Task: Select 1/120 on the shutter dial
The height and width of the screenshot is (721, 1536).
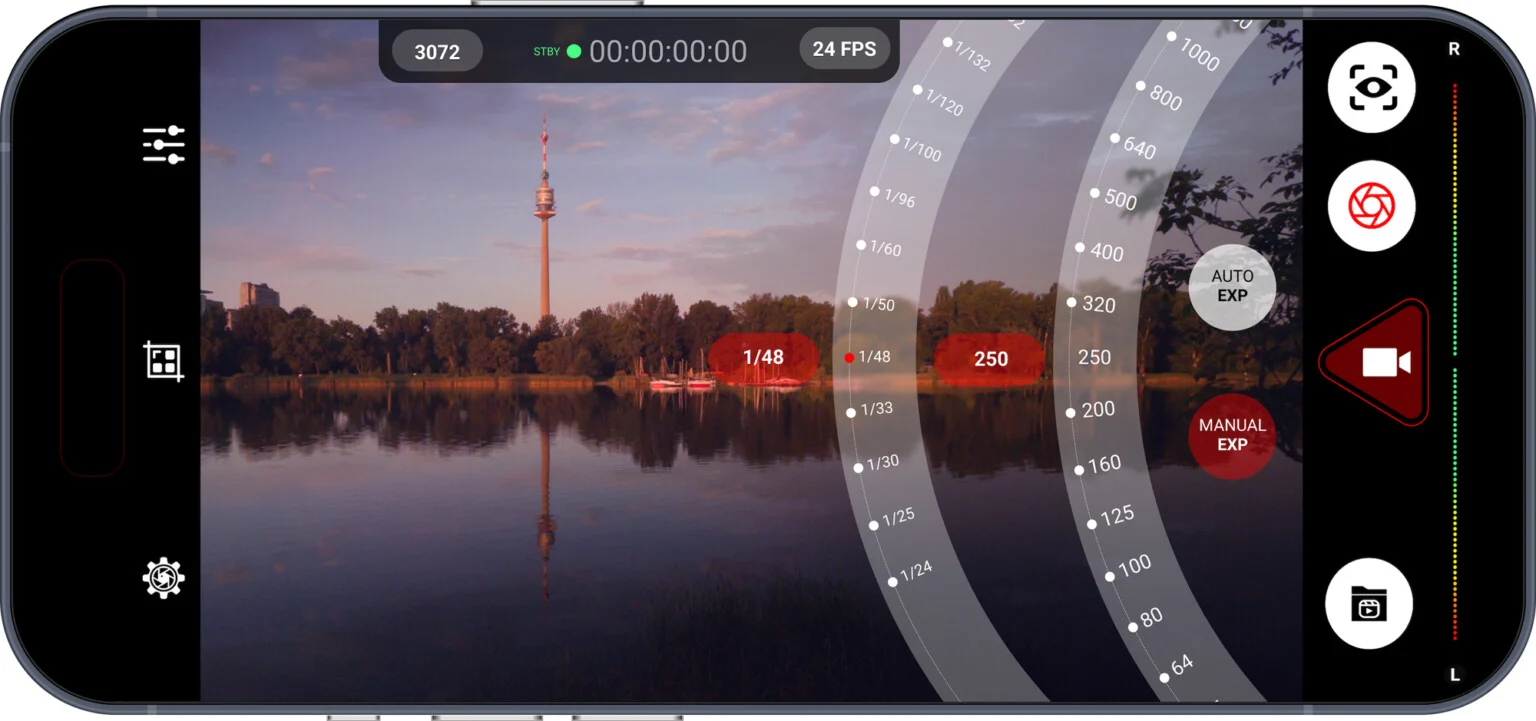Action: 937,99
